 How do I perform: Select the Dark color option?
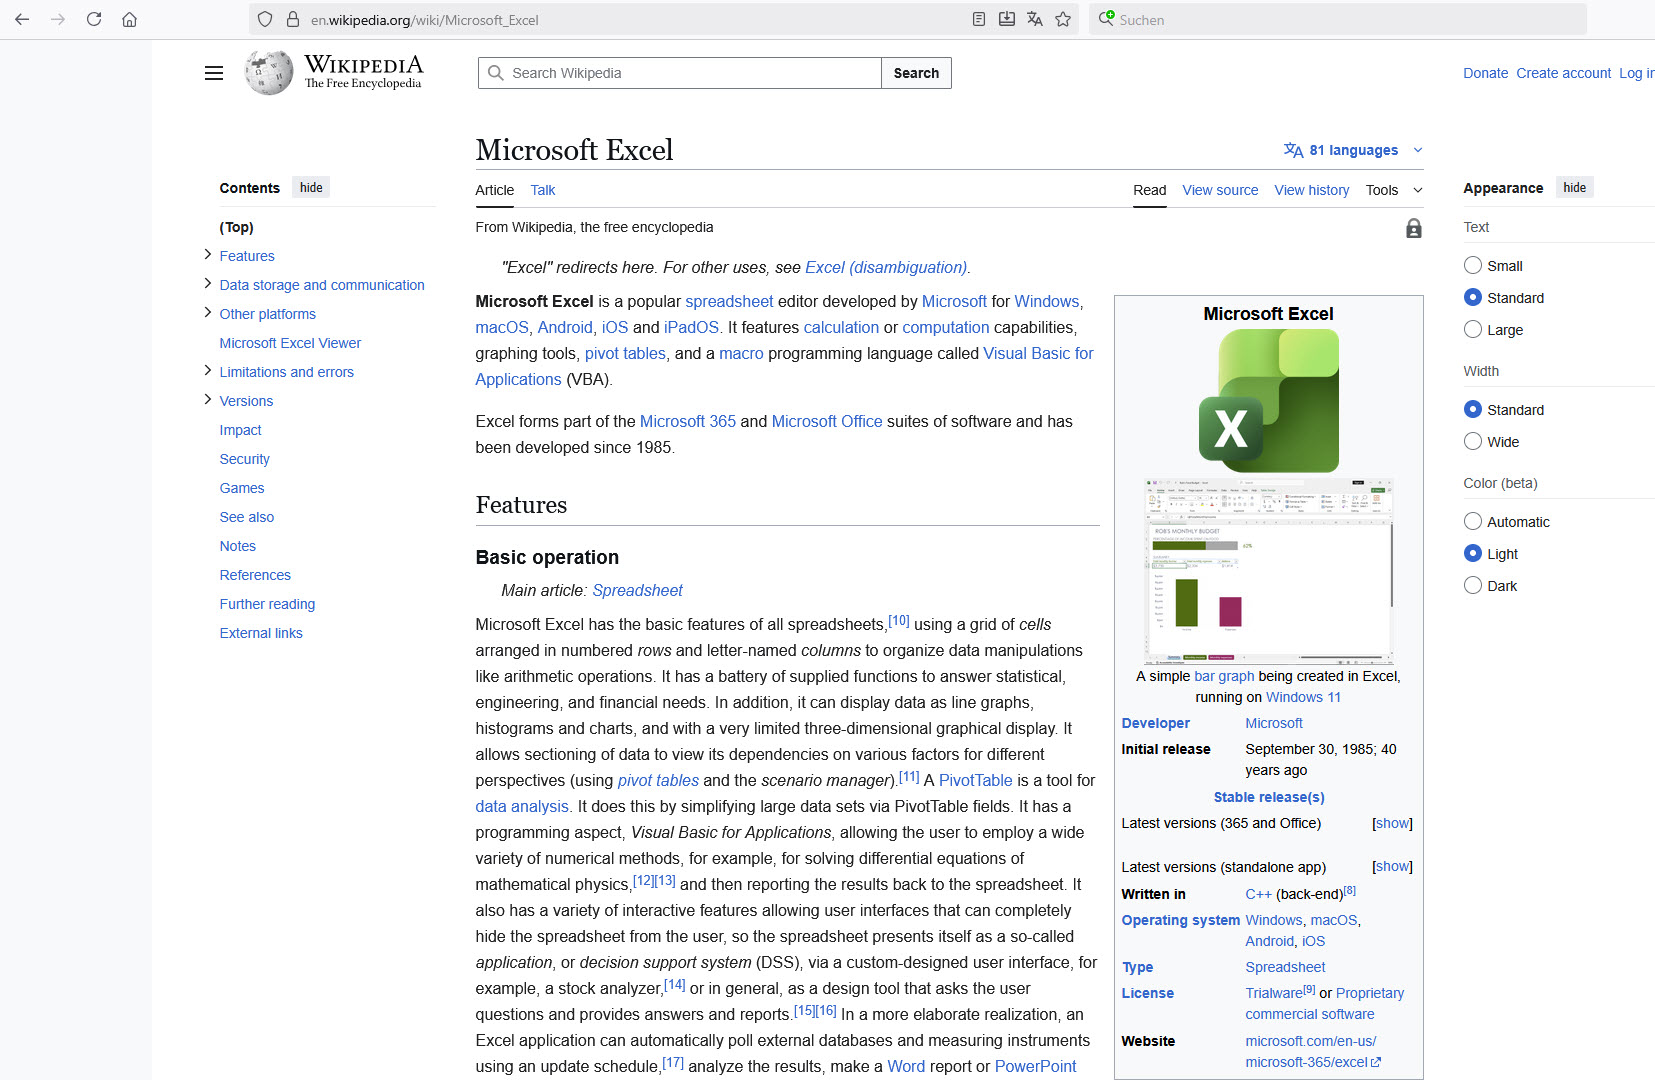tap(1473, 586)
